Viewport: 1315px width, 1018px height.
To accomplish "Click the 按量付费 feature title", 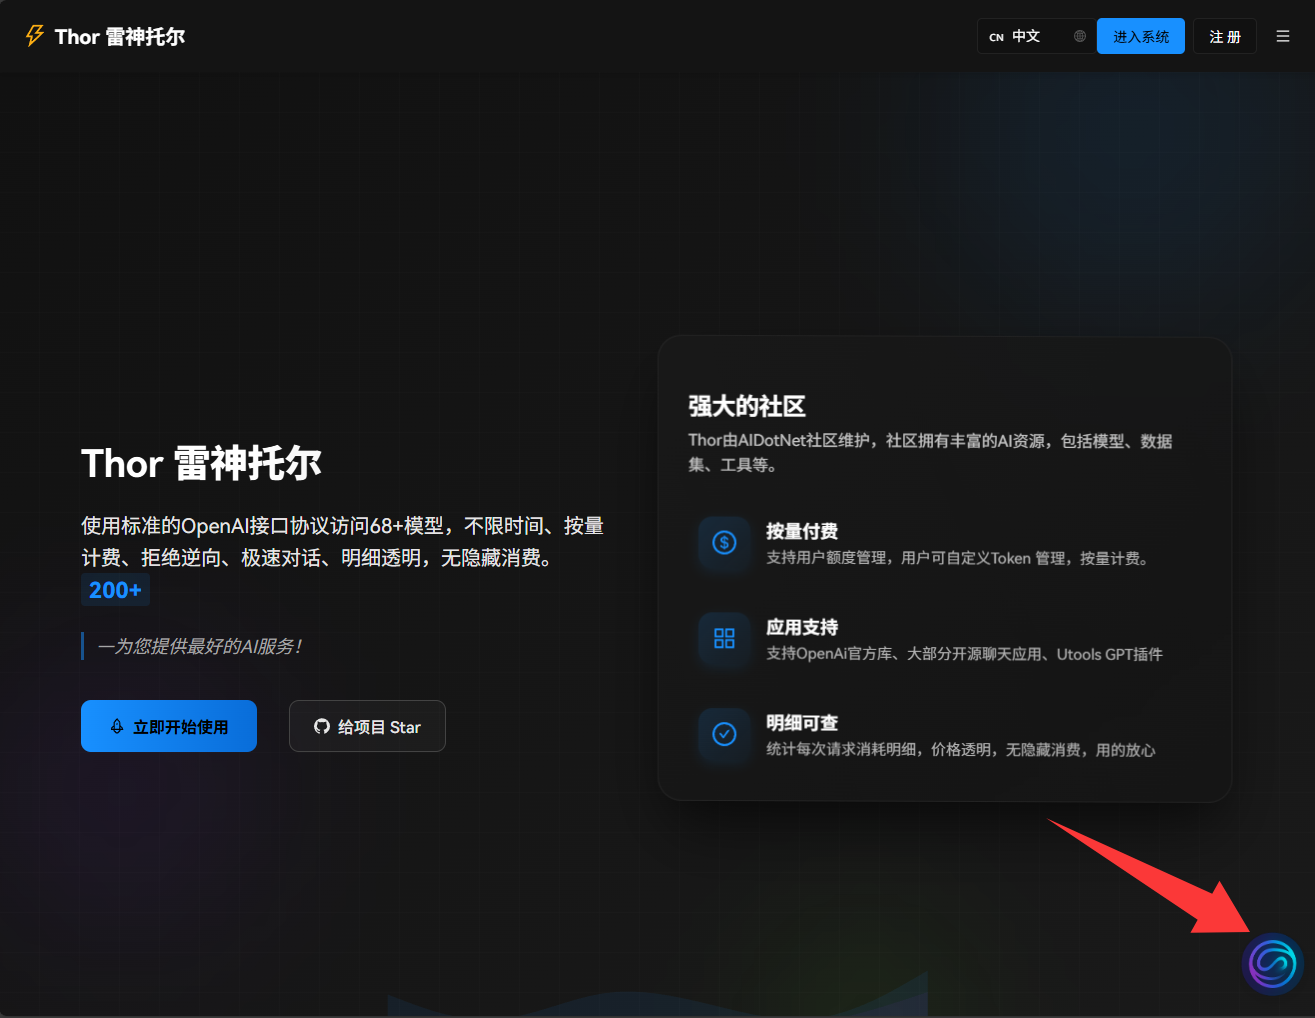I will (802, 531).
